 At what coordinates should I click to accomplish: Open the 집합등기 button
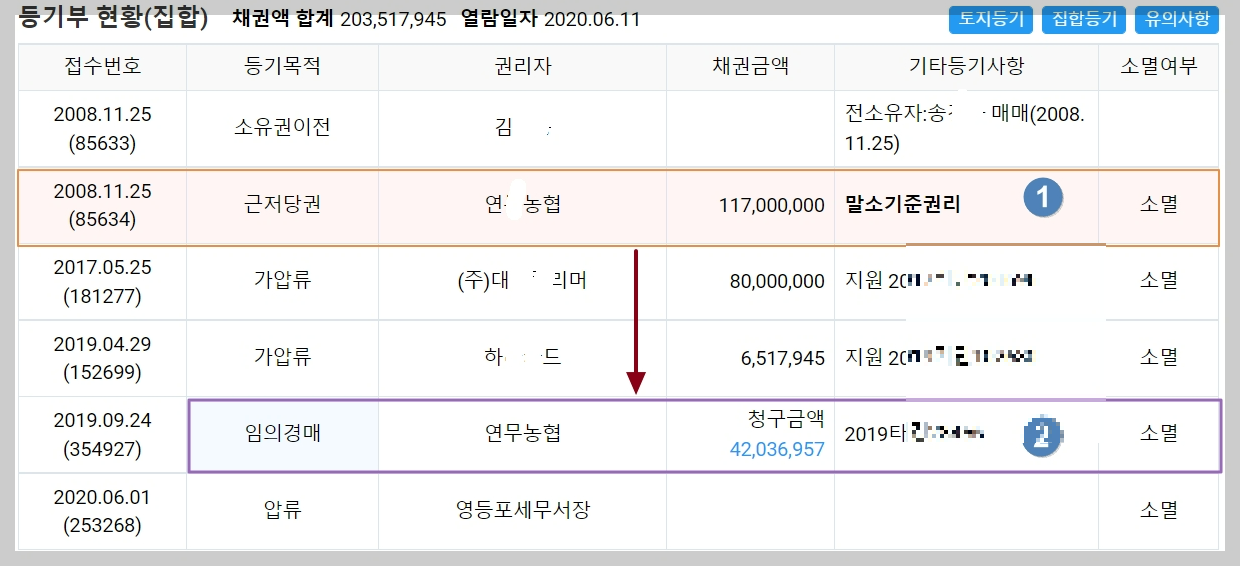click(1085, 19)
